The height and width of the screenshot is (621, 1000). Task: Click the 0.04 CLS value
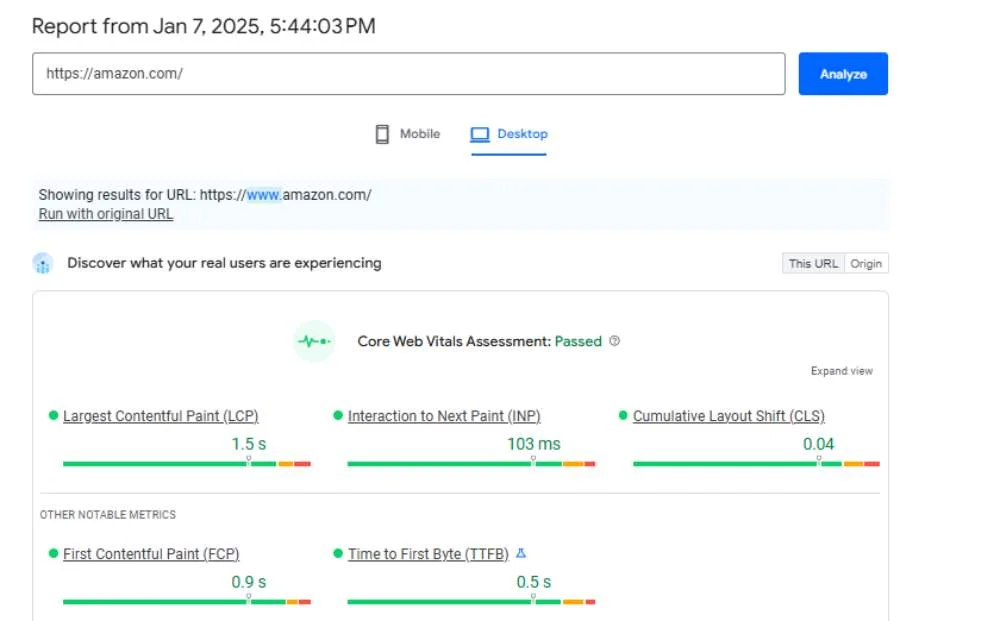[x=818, y=444]
